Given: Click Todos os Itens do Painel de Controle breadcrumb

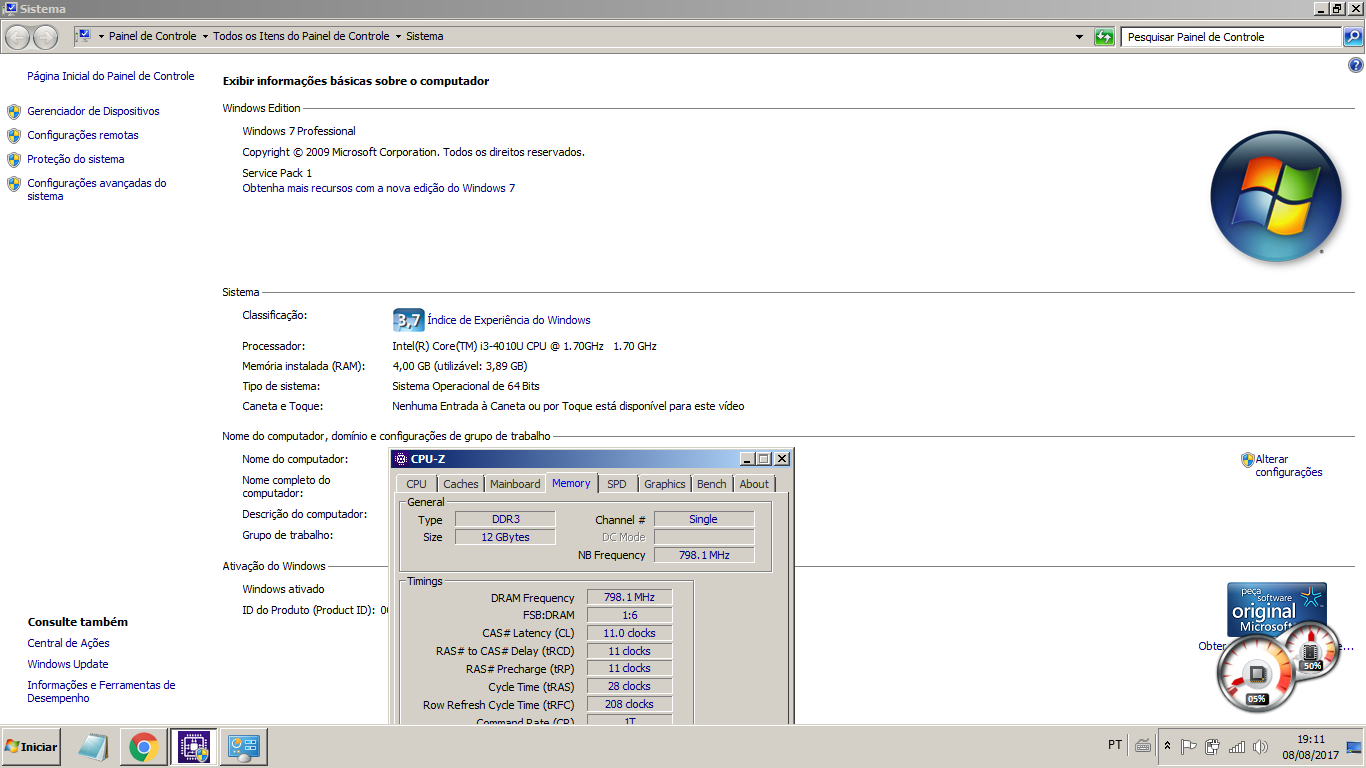Looking at the screenshot, I should click(301, 36).
